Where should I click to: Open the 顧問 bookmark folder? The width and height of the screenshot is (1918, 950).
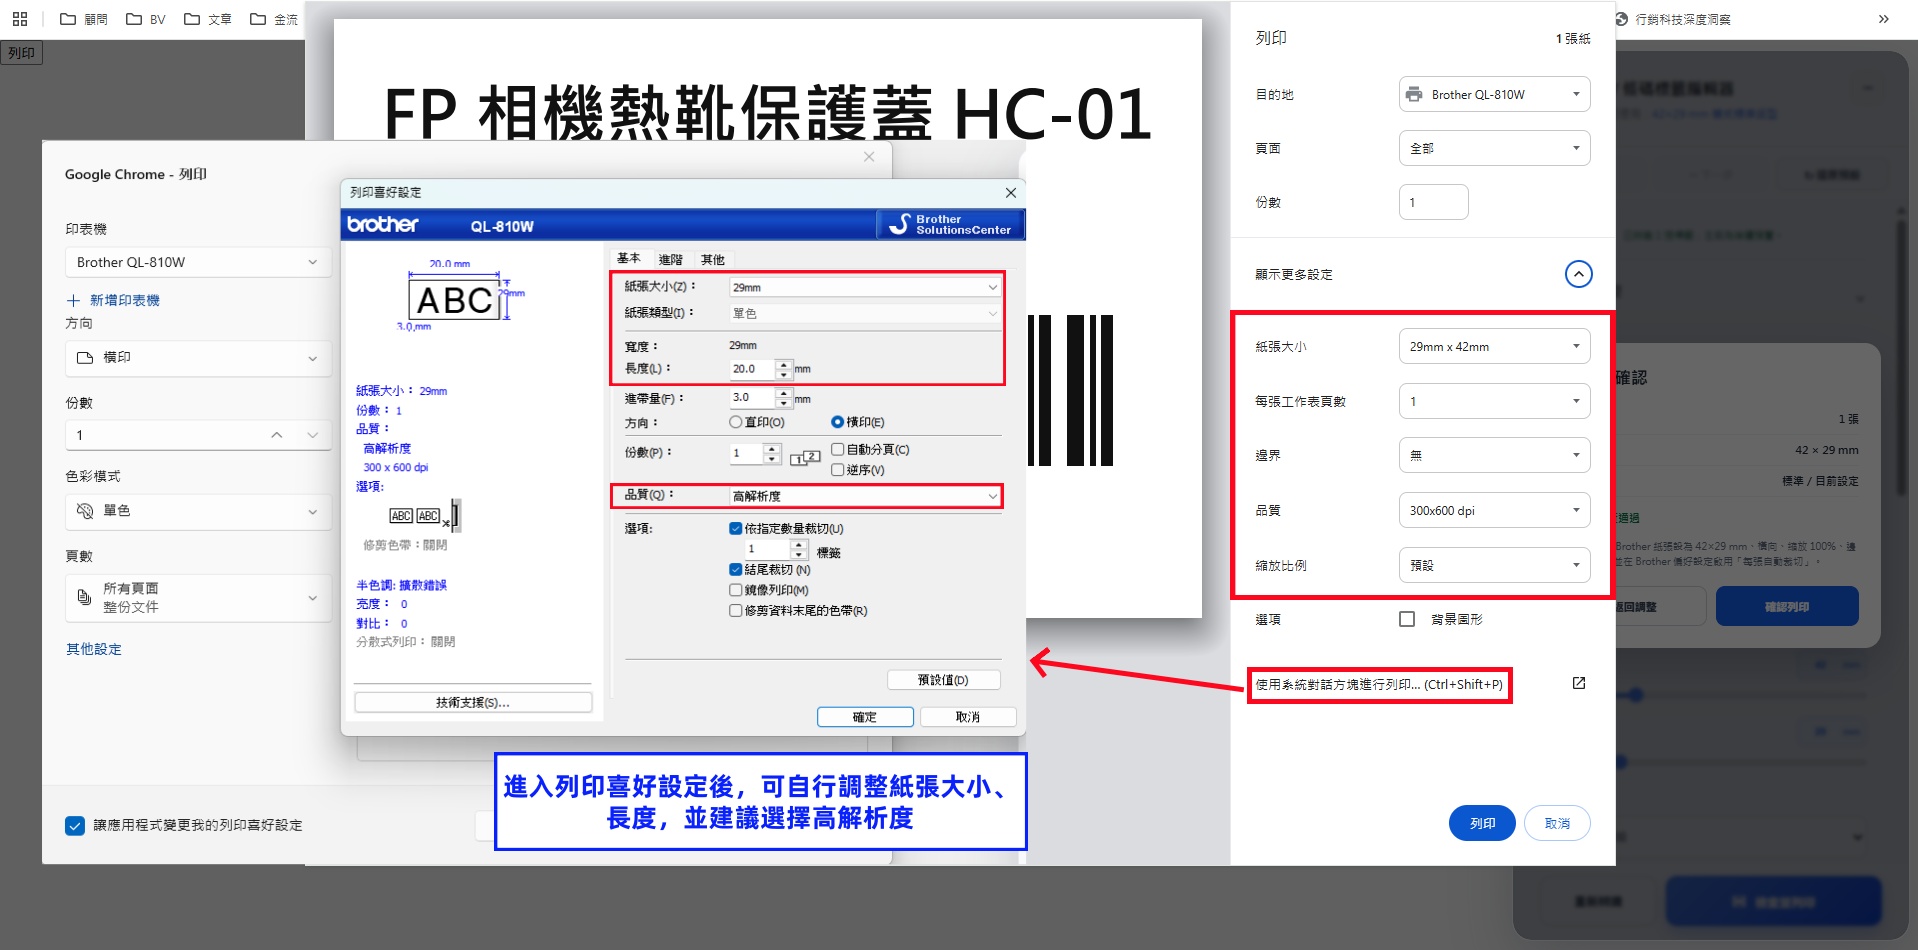tap(84, 19)
